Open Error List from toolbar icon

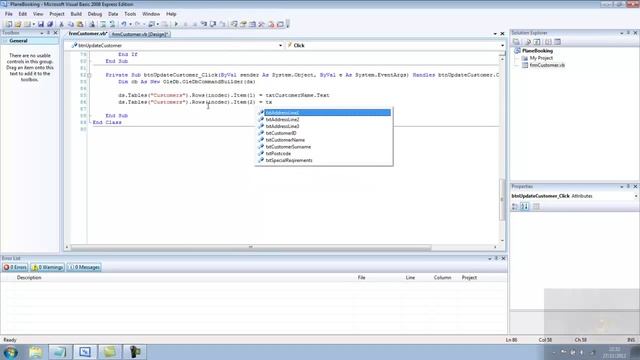coord(271,24)
